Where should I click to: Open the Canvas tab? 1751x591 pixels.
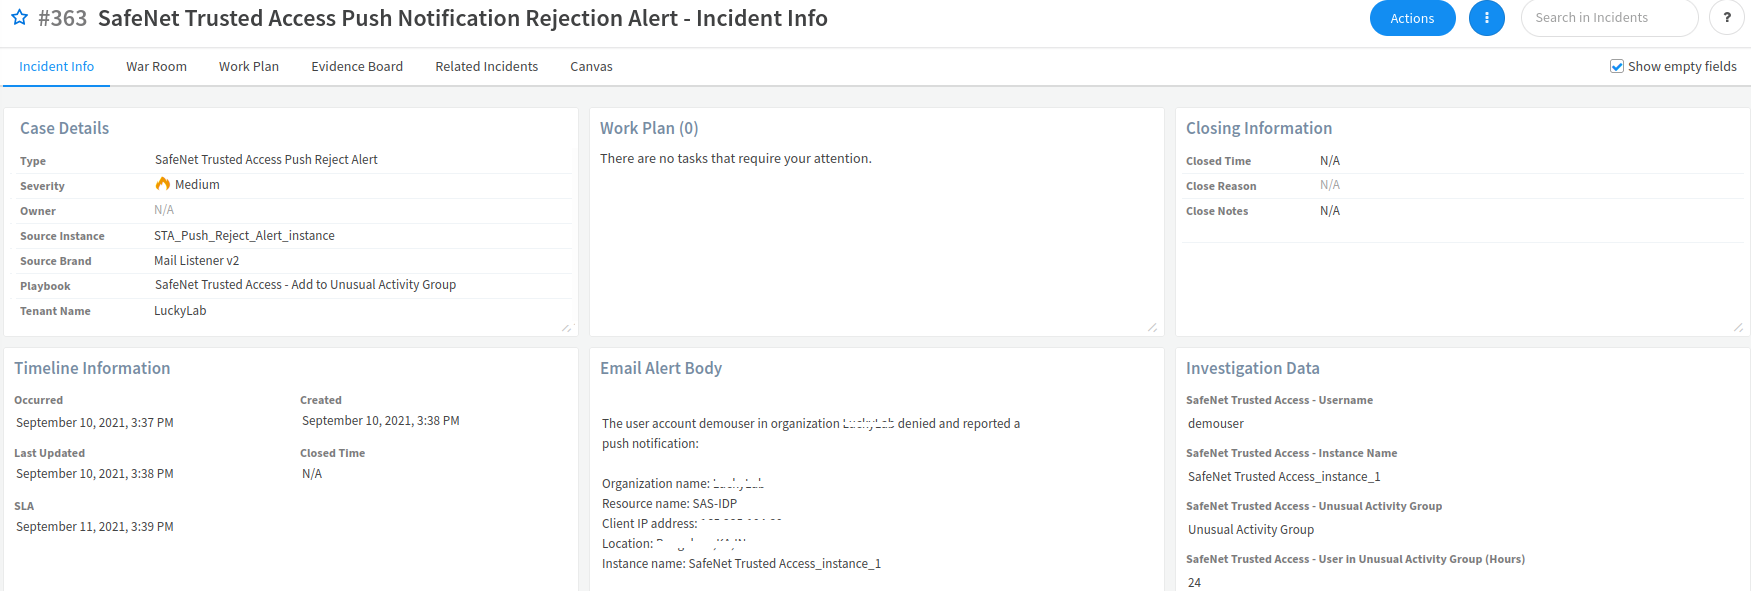click(x=591, y=67)
